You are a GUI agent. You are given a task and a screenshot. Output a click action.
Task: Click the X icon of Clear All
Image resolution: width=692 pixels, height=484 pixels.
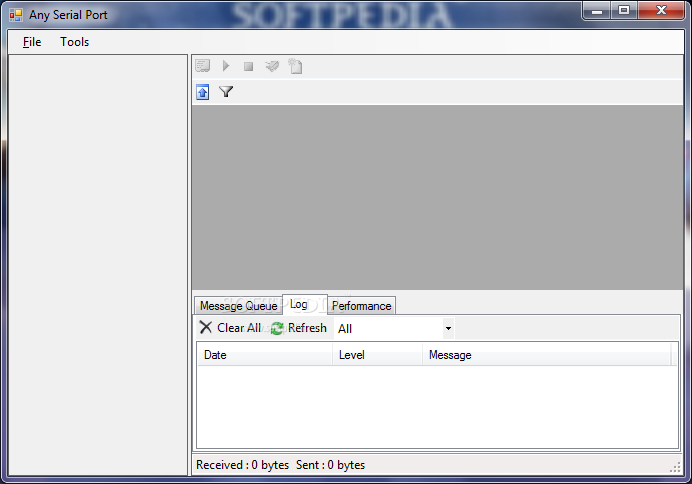tap(206, 327)
